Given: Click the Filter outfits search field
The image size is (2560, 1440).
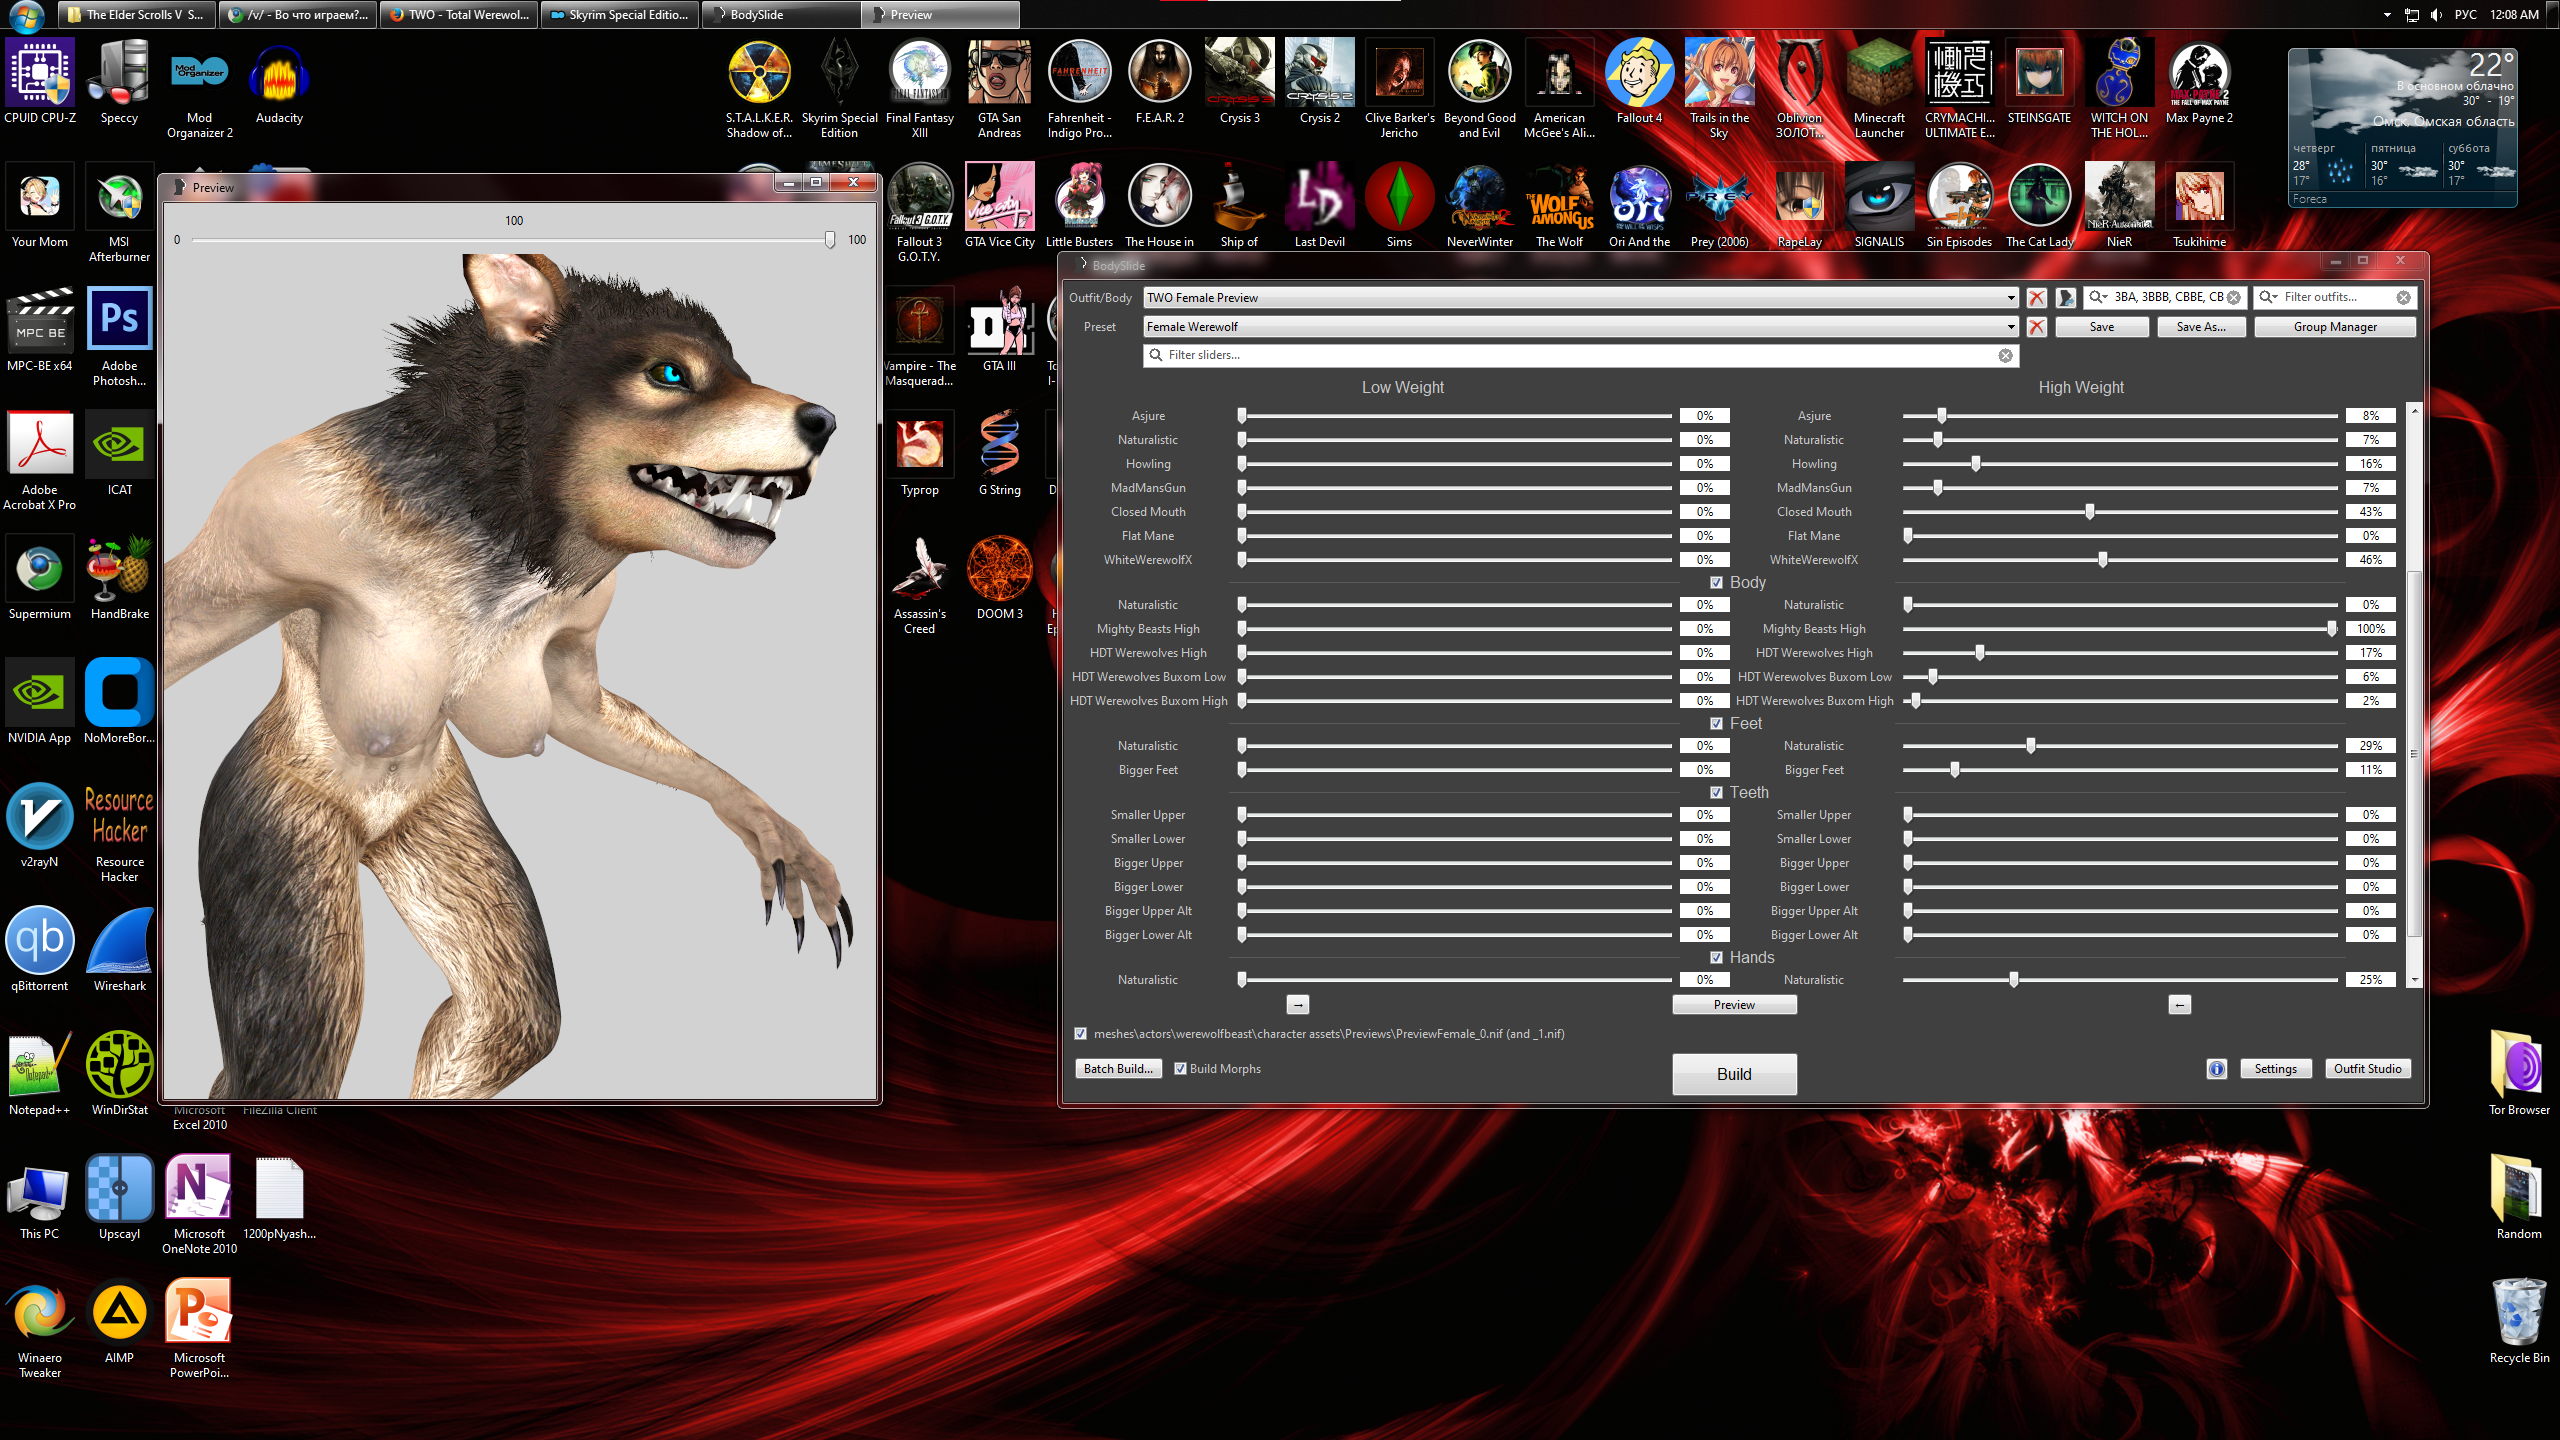Looking at the screenshot, I should click(x=2335, y=298).
